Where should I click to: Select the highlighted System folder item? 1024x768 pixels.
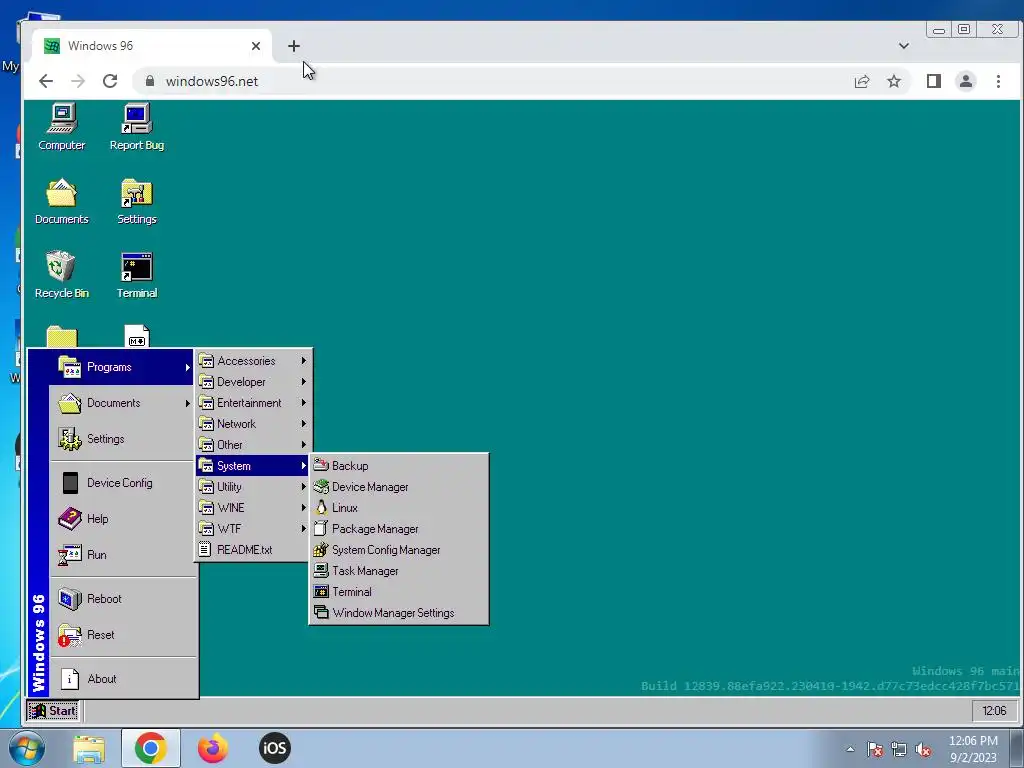click(x=253, y=466)
